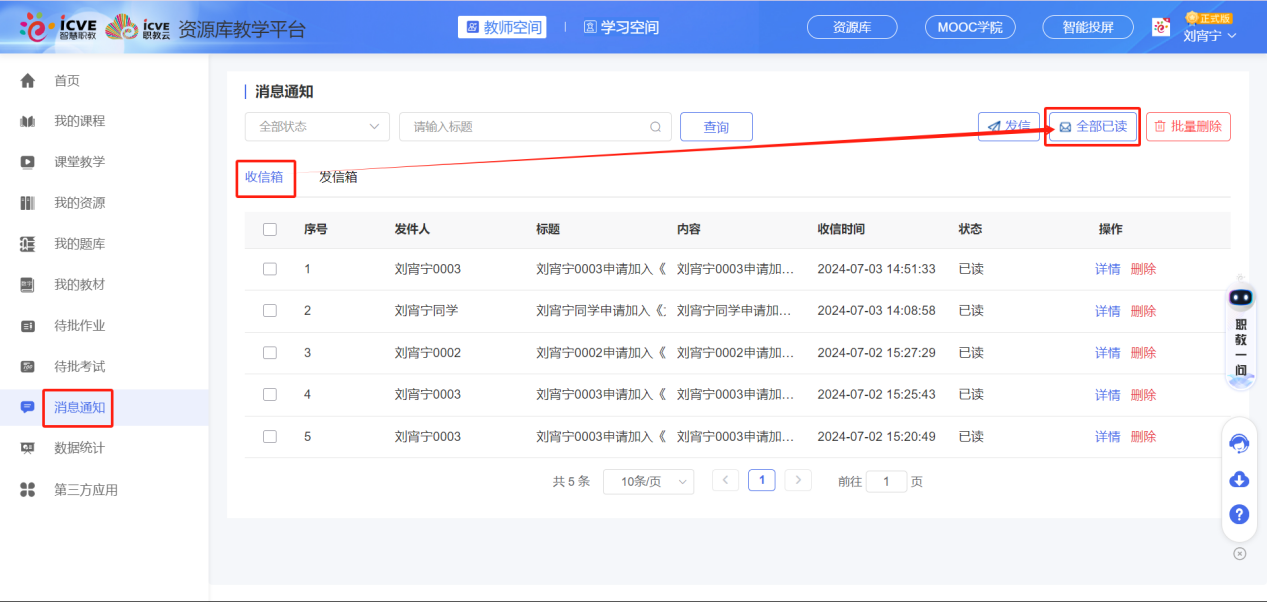Open 详情 for row 3's message
The height and width of the screenshot is (602, 1267).
coord(1106,353)
